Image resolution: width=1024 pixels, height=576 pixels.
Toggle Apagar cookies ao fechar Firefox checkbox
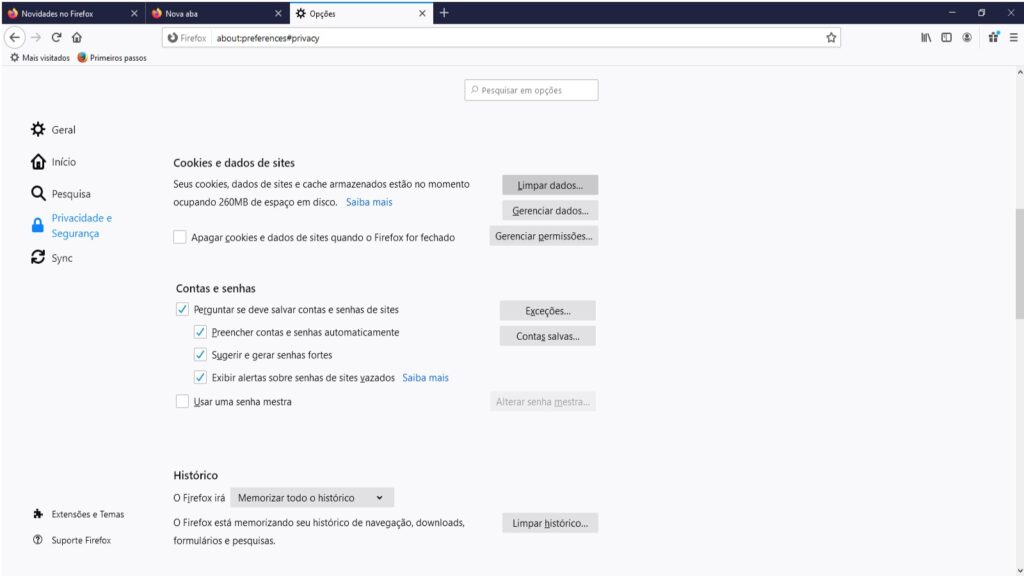point(180,237)
